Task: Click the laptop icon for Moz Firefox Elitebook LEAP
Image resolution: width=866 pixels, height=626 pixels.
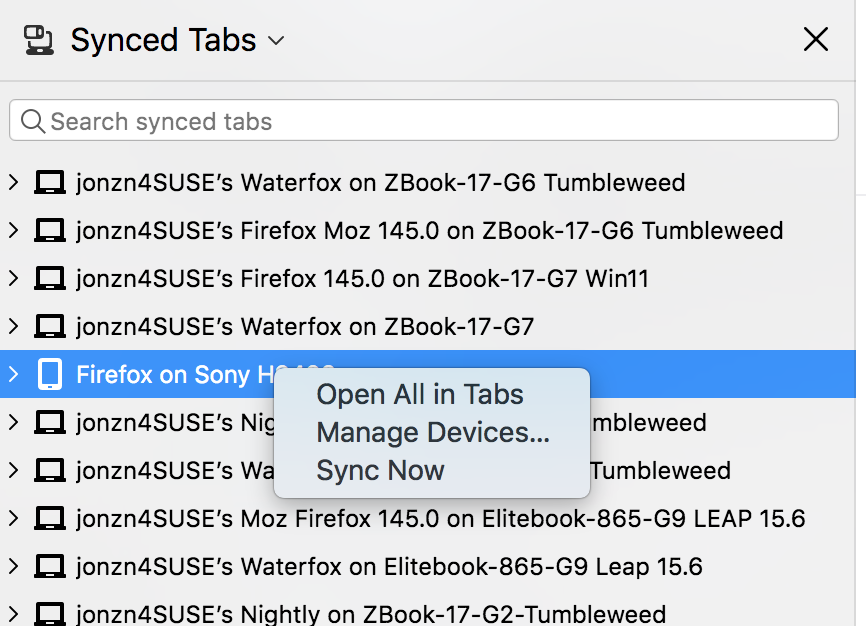Action: pos(50,519)
